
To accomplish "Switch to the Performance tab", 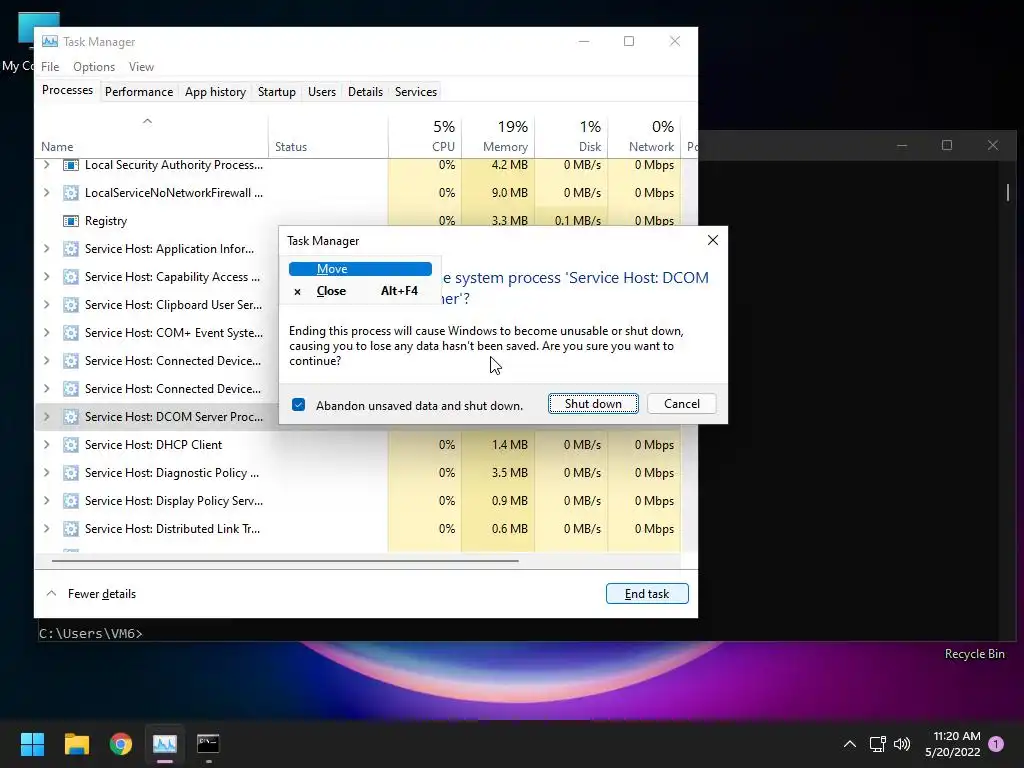I will (139, 92).
